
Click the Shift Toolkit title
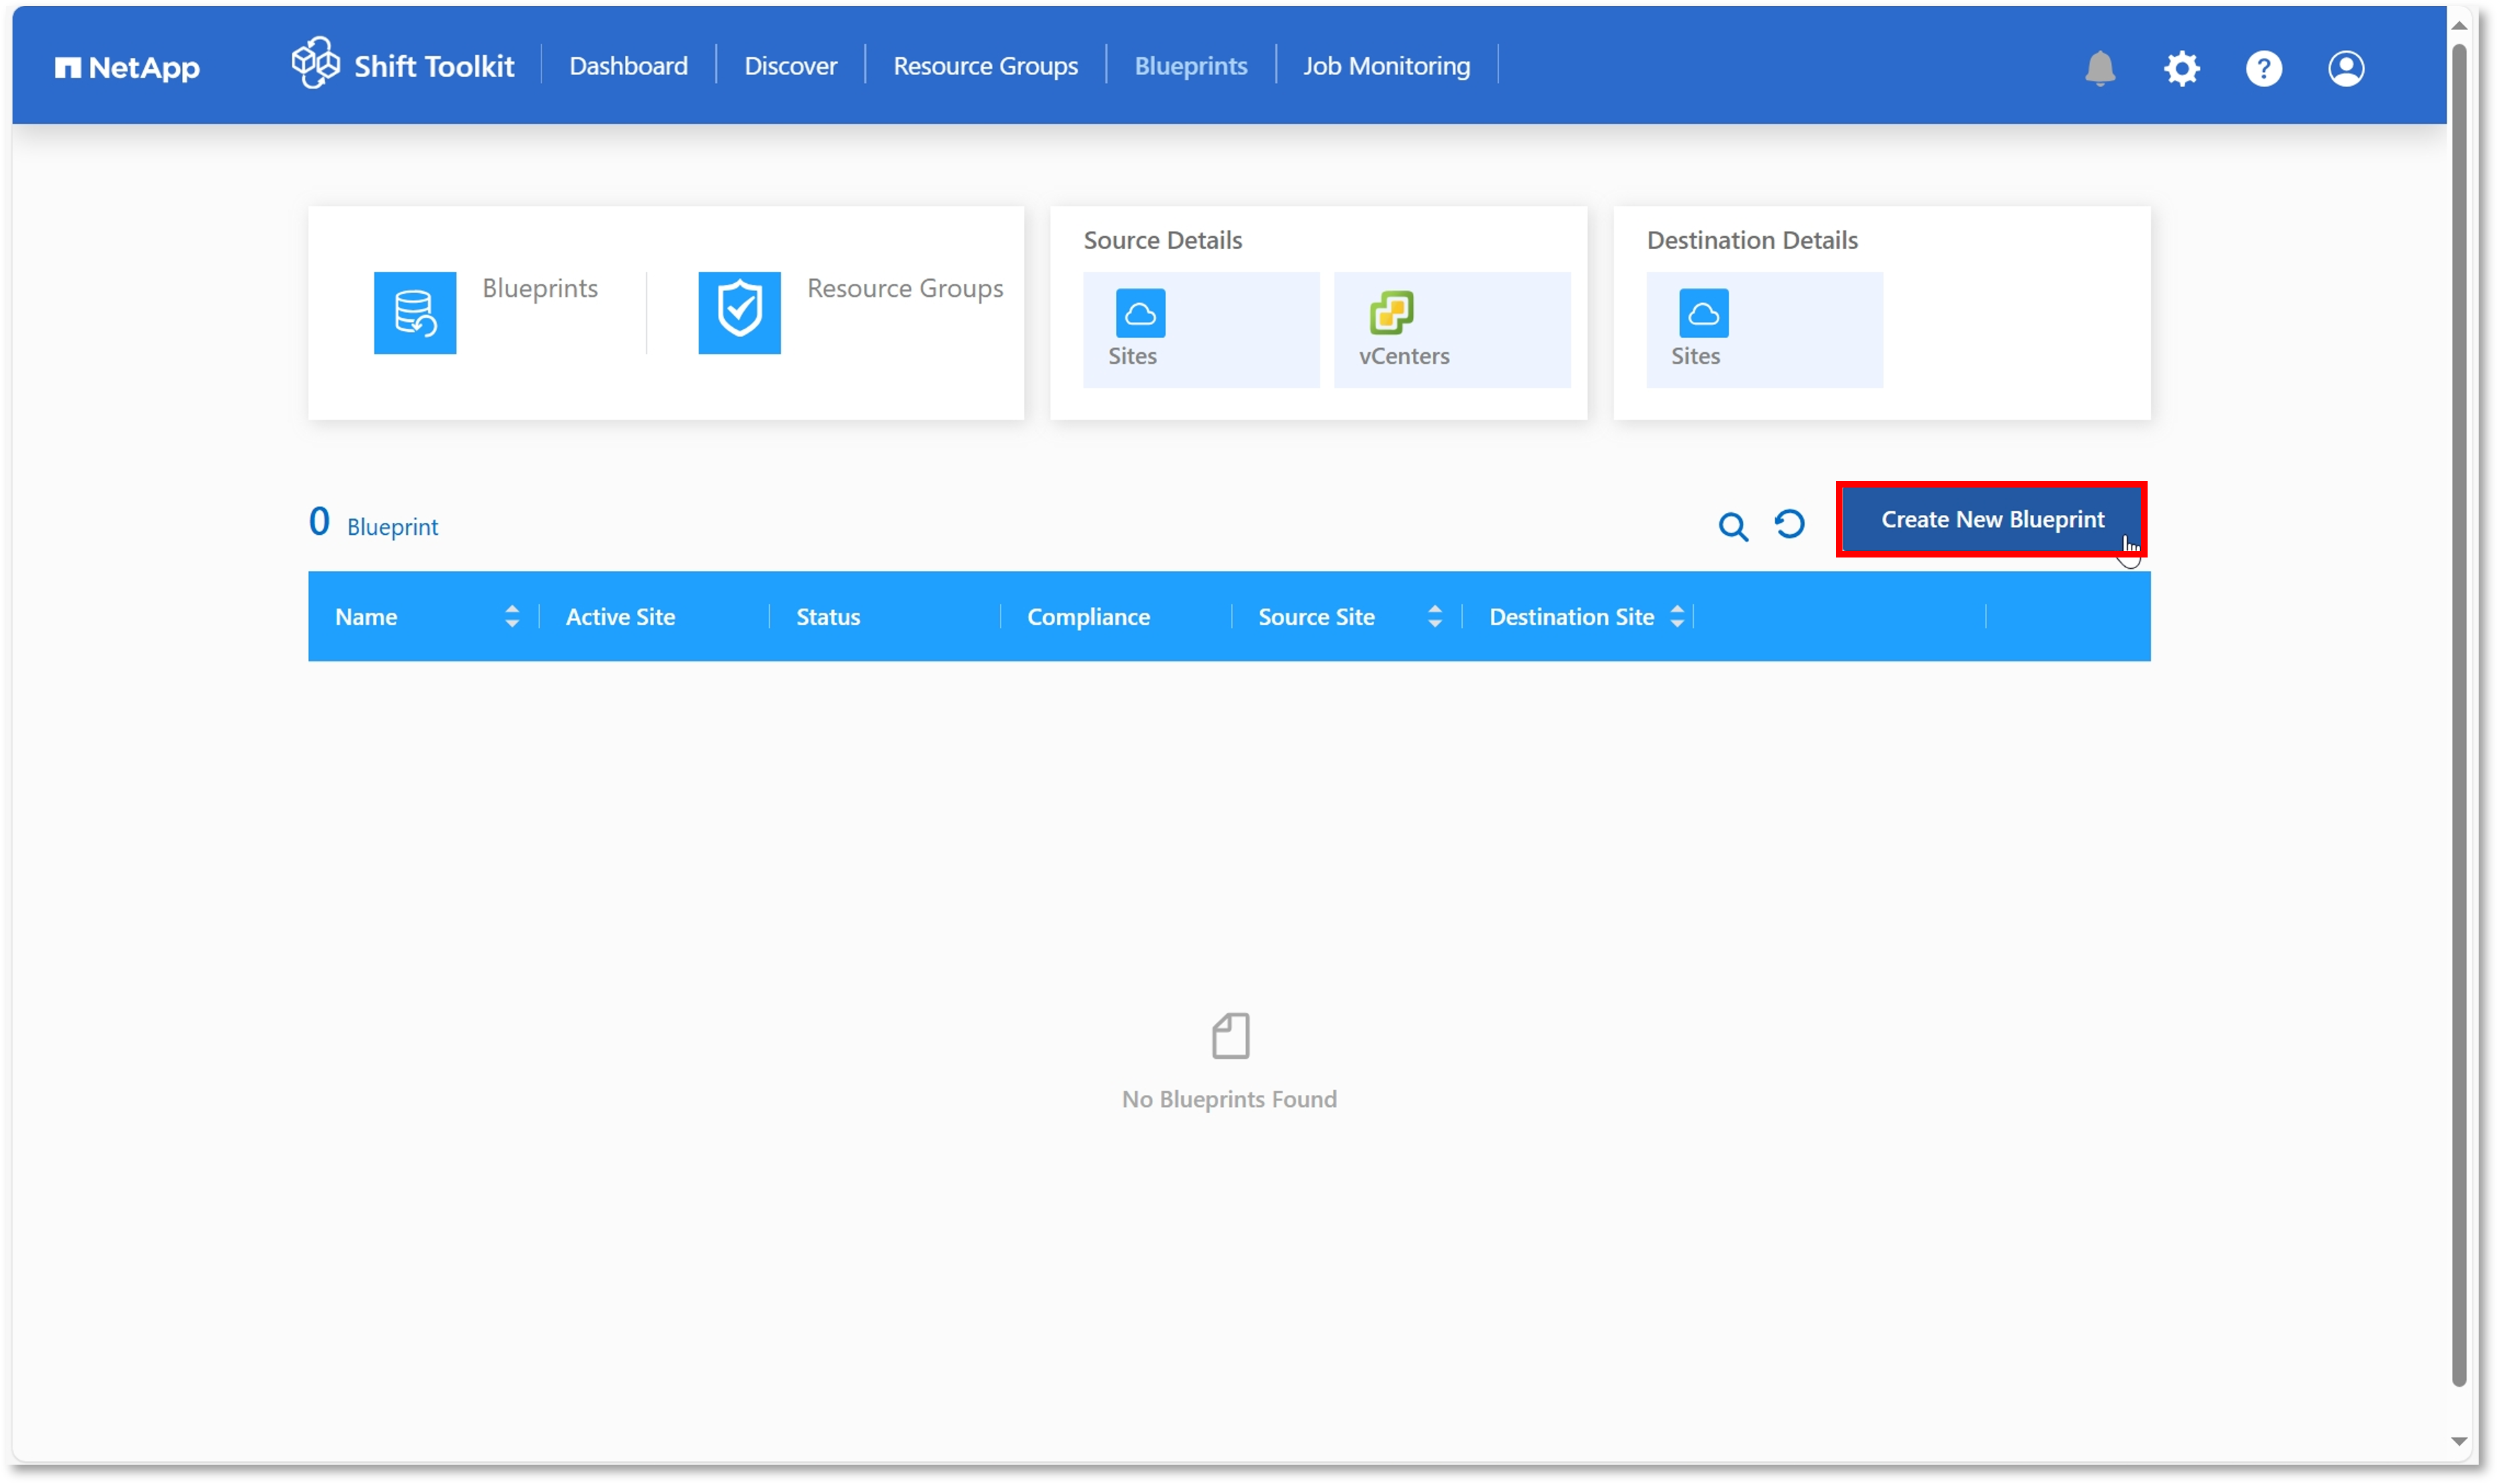click(x=434, y=67)
